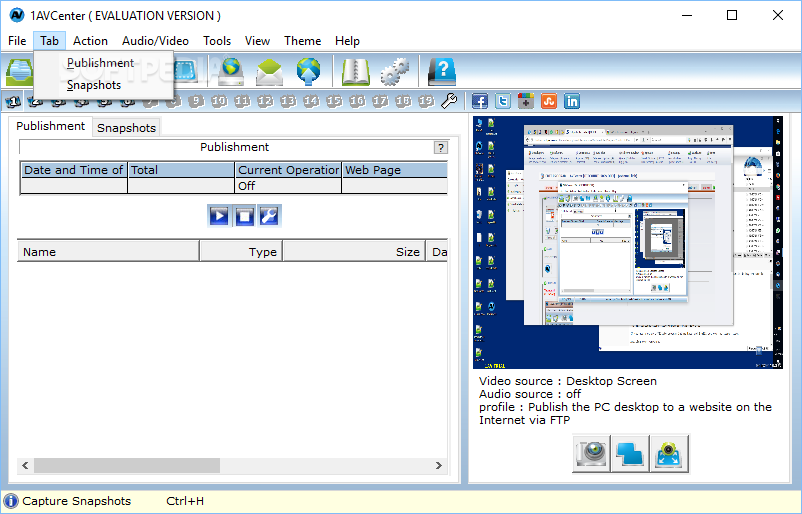The image size is (802, 514).
Task: Click the webcam with arrows button
Action: 669,453
